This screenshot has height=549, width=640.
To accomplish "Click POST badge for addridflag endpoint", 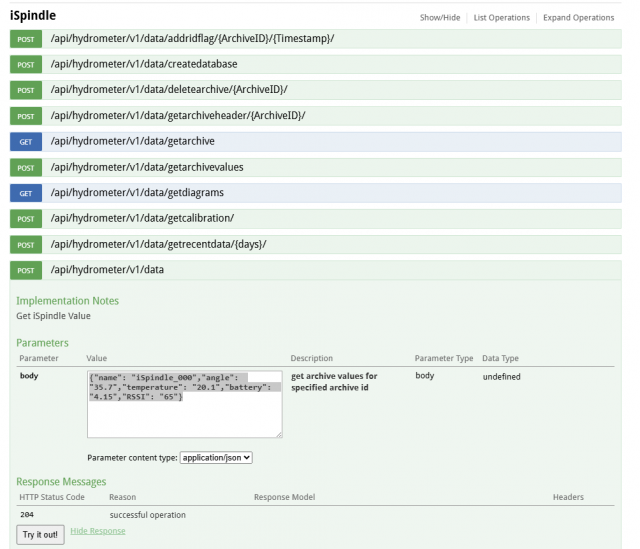I will click(x=26, y=39).
